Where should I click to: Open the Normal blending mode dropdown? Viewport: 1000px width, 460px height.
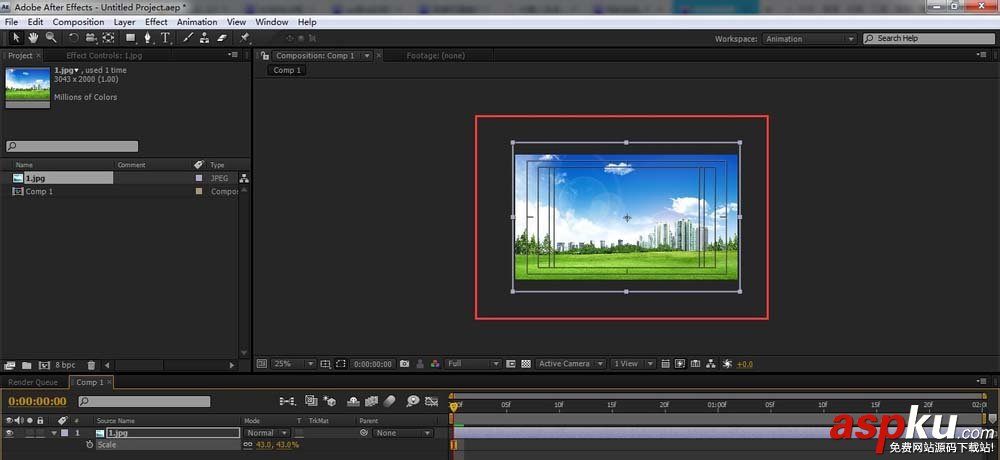point(267,433)
